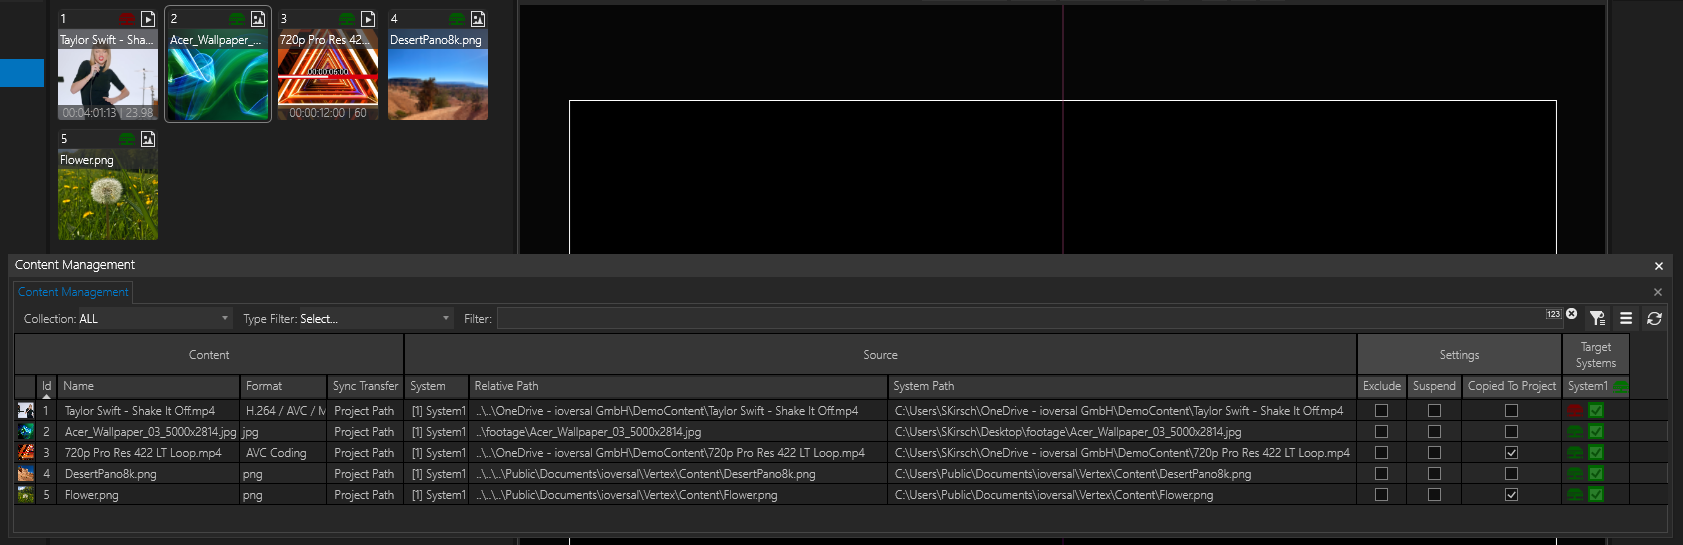Click the Copied To Project column header
The height and width of the screenshot is (545, 1683).
tap(1511, 386)
